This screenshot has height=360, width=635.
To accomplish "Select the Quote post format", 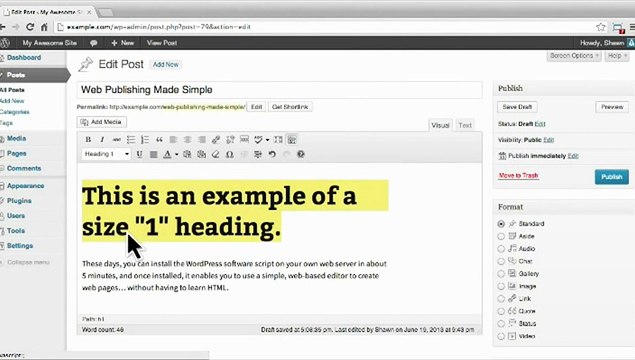I will [501, 311].
